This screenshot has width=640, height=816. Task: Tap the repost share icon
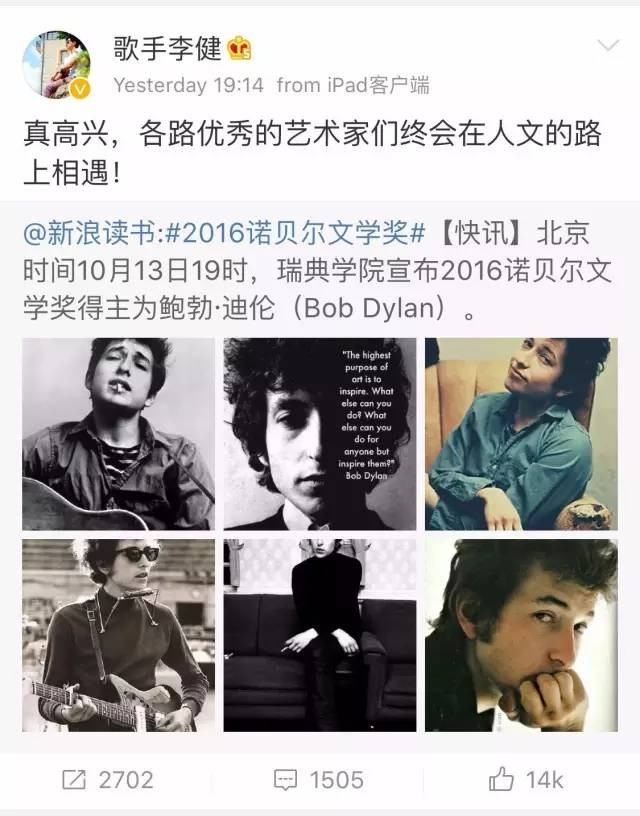point(74,779)
